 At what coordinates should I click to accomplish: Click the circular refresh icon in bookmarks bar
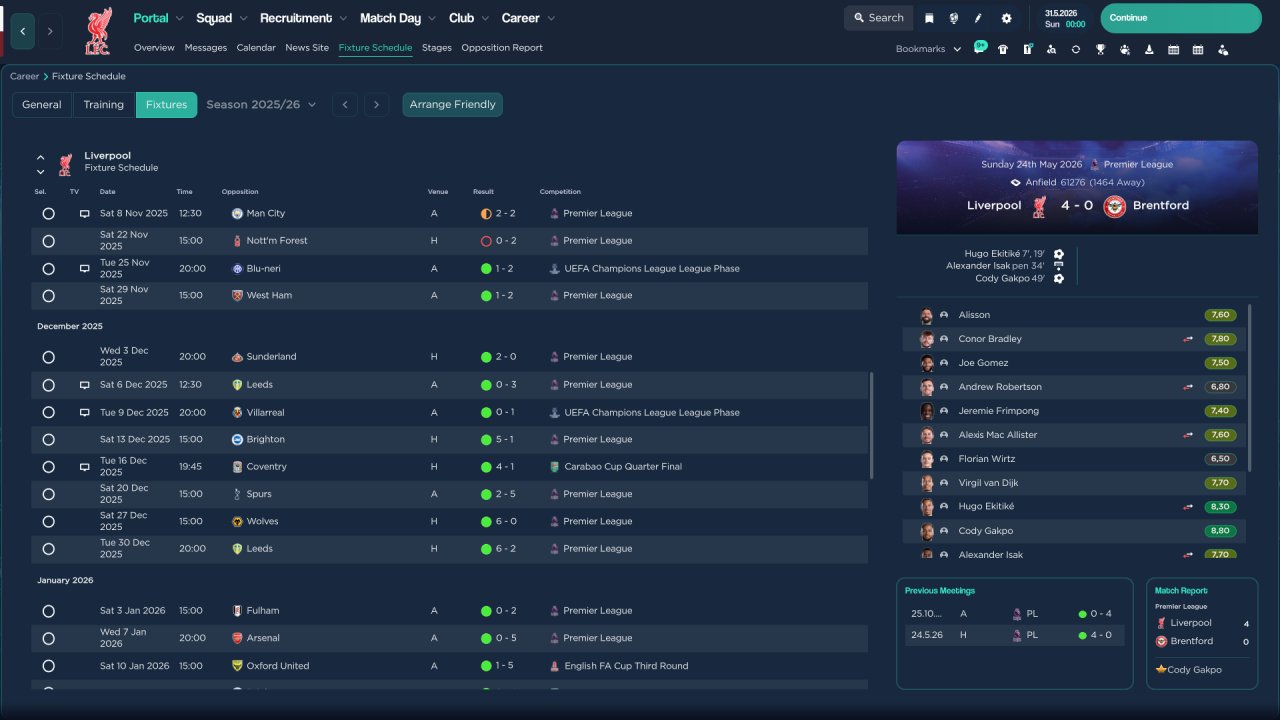(x=1076, y=49)
